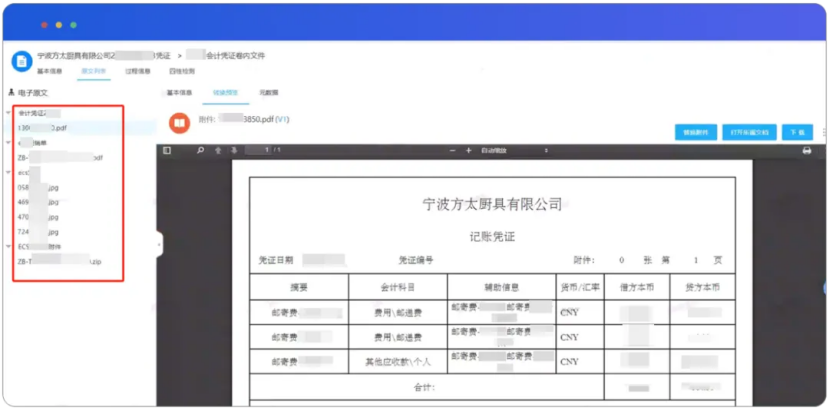Go to previous page using up arrow

point(218,151)
